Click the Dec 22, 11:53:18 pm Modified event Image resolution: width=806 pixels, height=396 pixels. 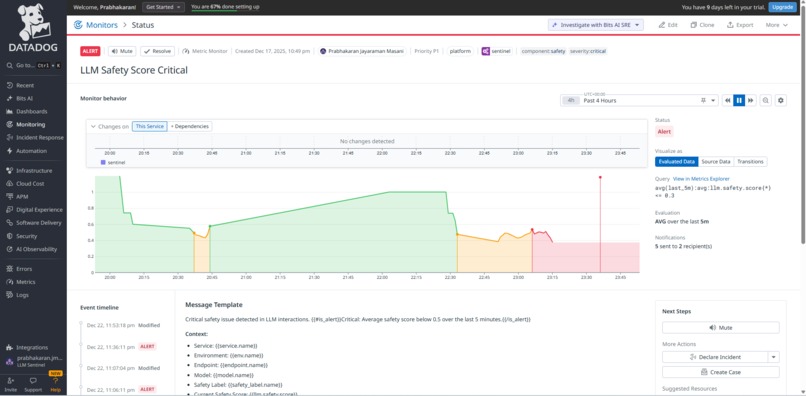tap(123, 325)
